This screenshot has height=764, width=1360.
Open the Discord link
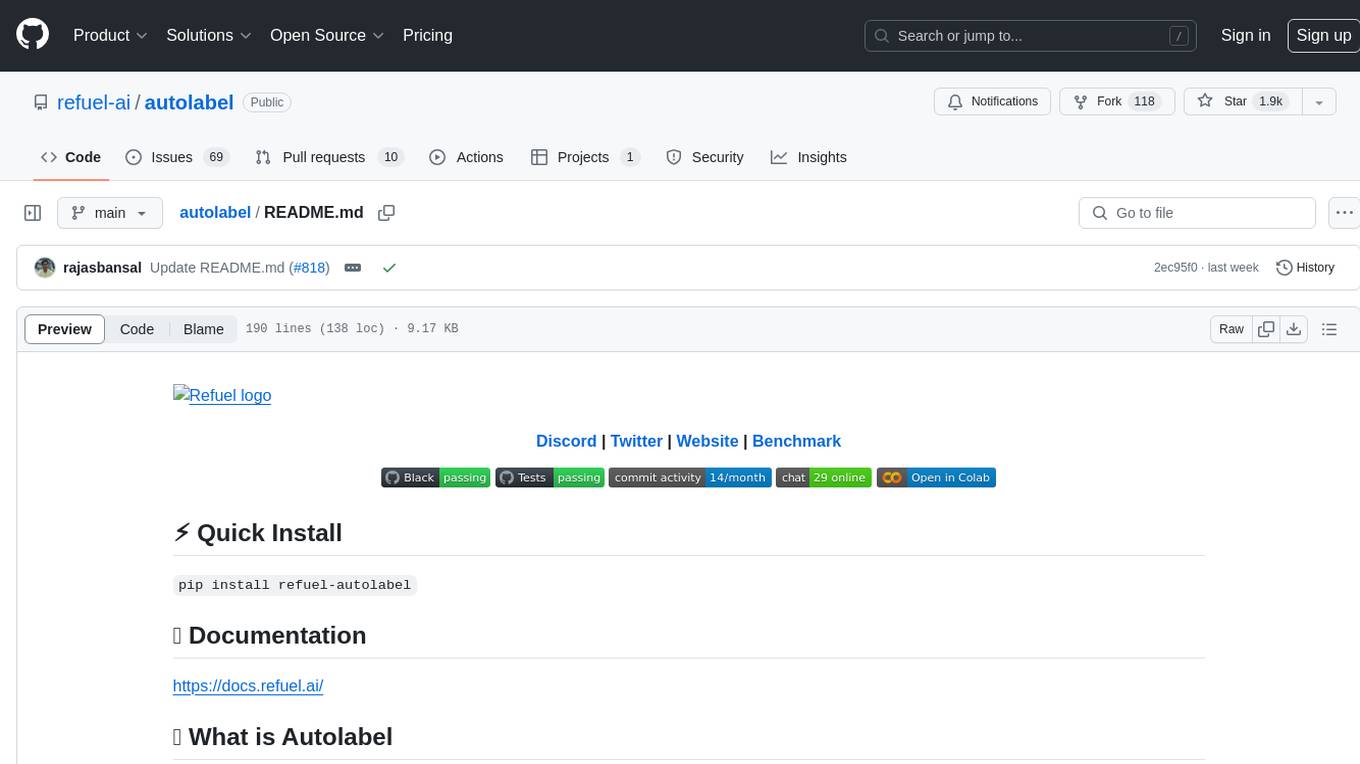coord(566,441)
